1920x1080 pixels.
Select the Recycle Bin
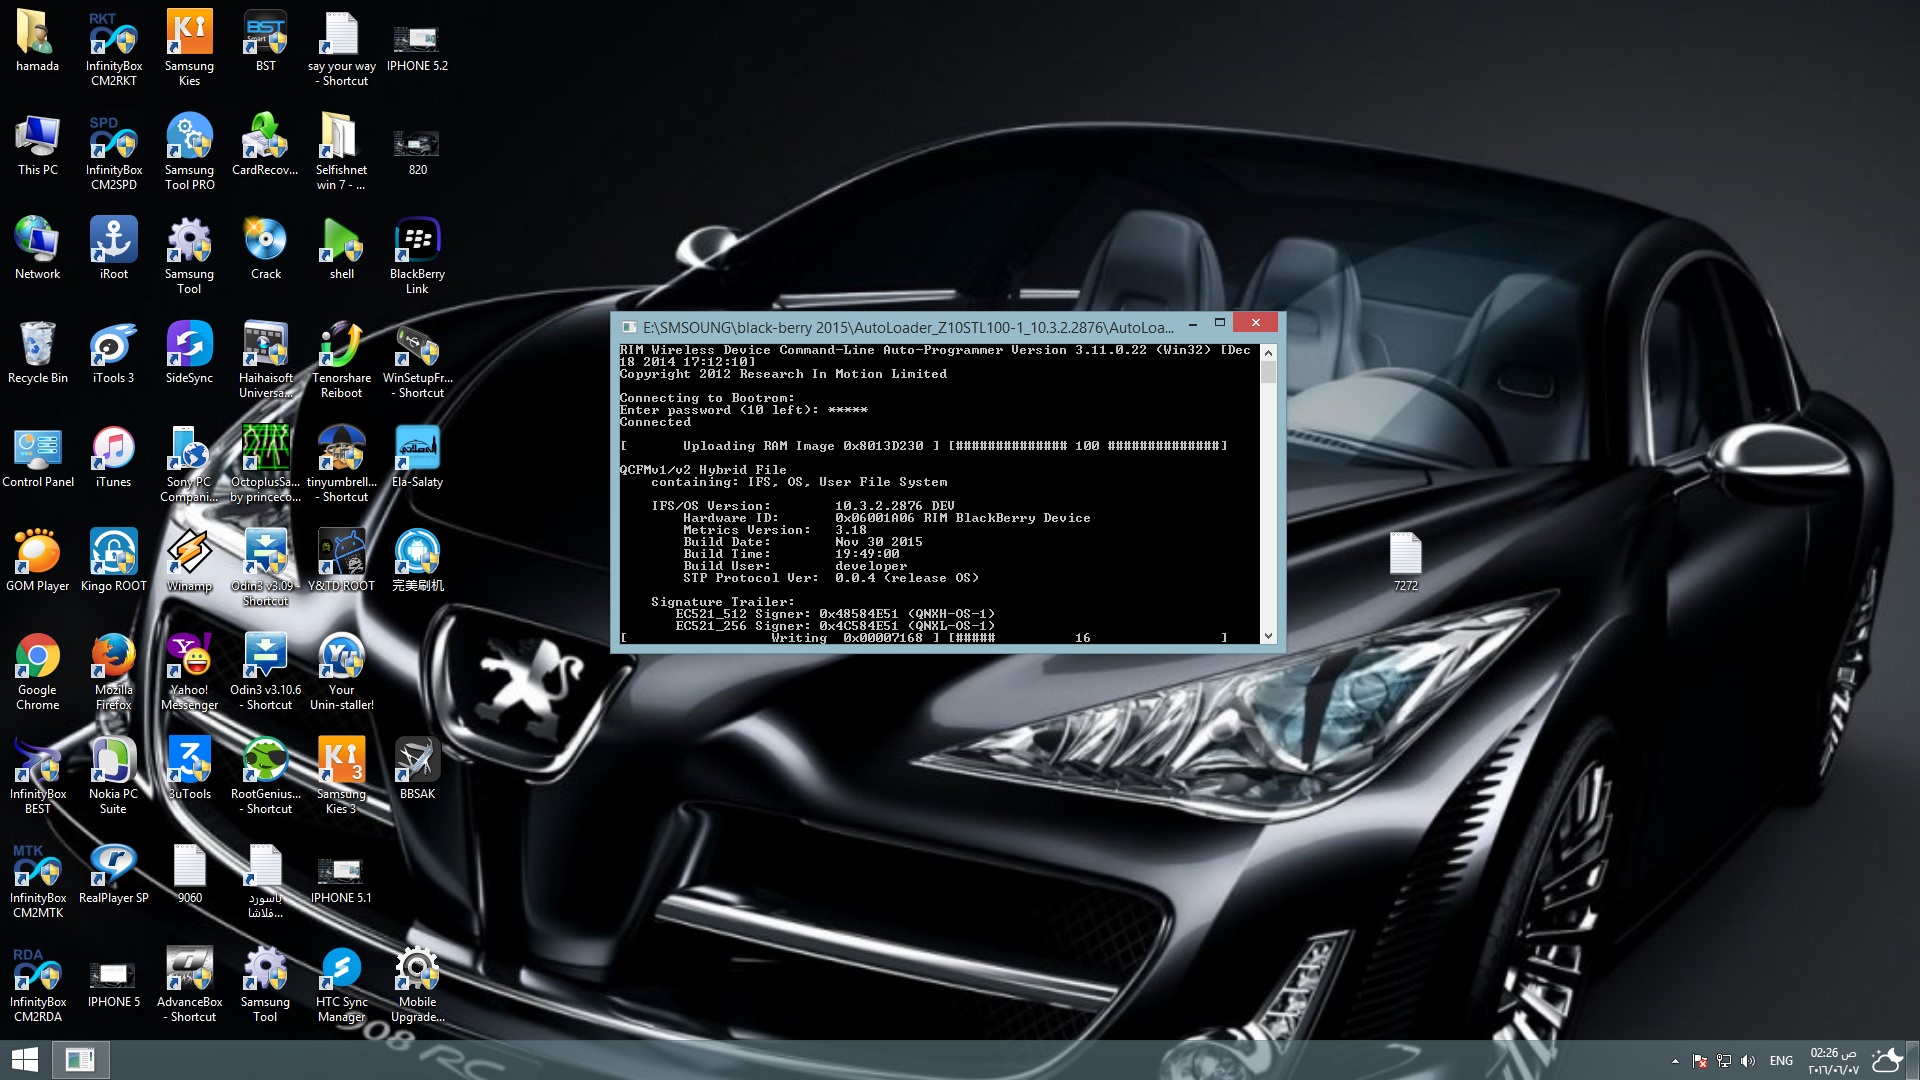37,354
